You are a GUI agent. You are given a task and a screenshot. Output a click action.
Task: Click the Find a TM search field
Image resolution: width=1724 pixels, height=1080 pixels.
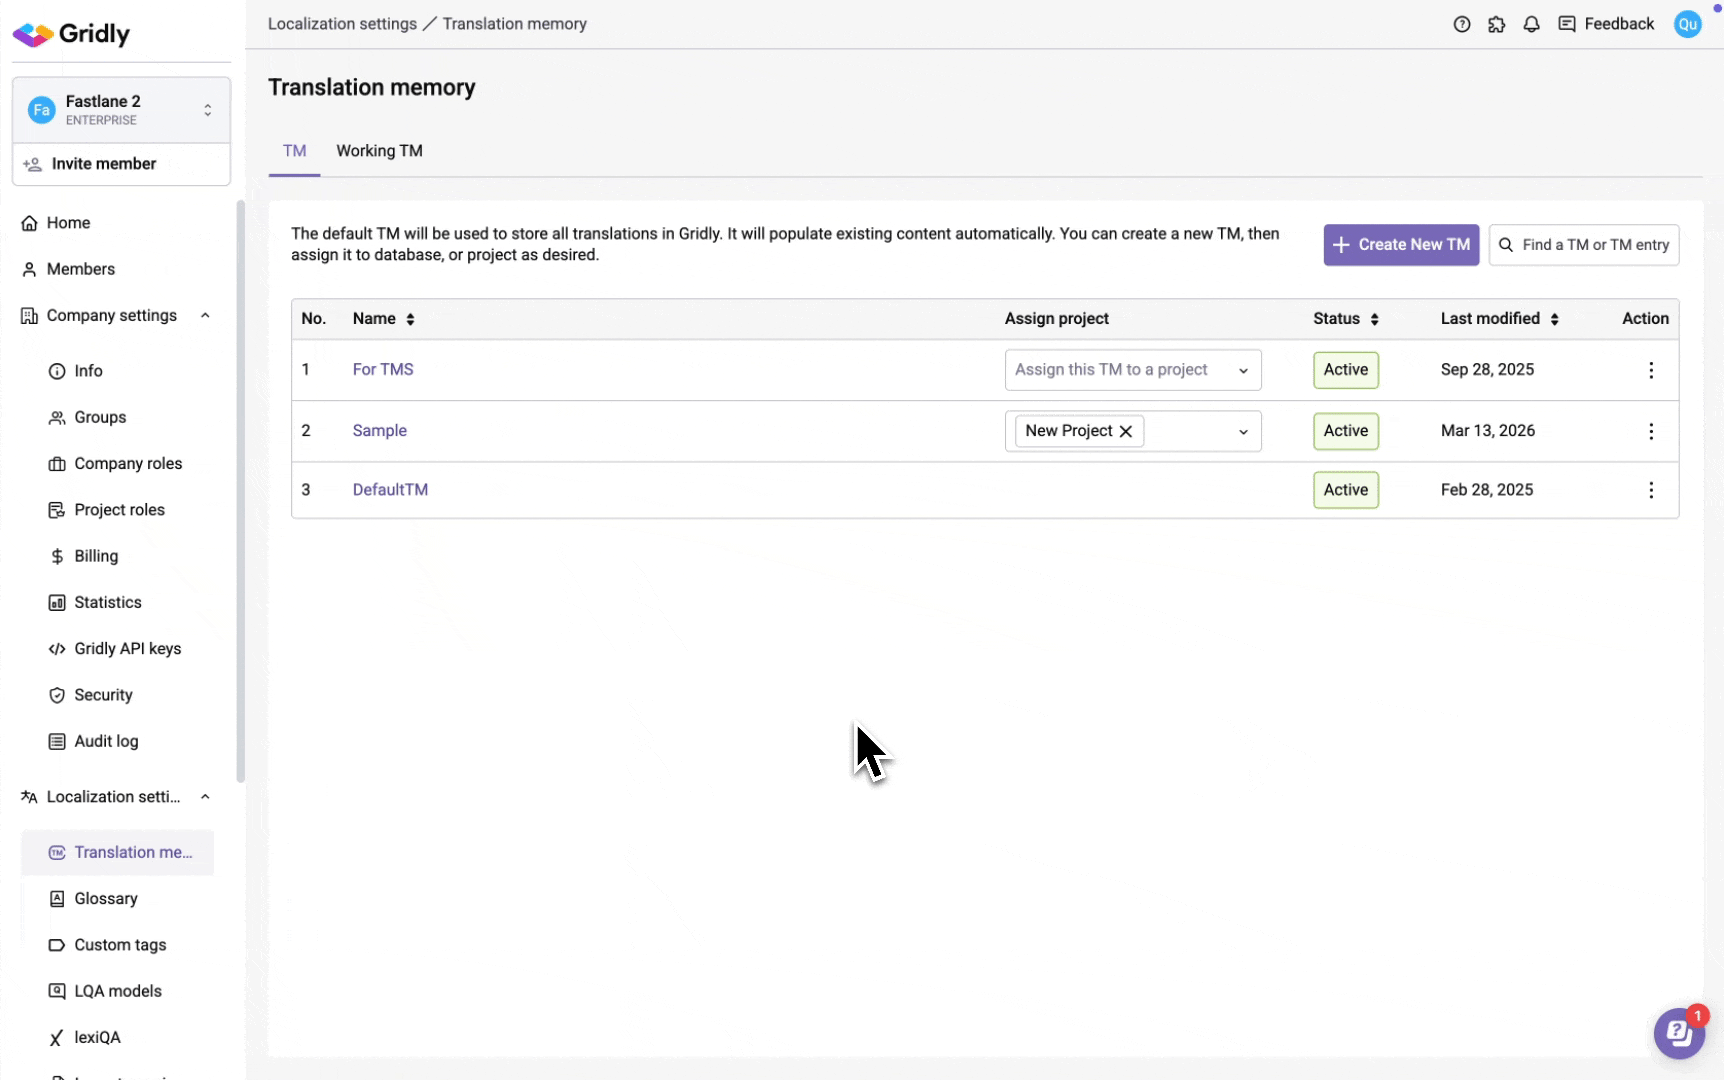pyautogui.click(x=1594, y=245)
